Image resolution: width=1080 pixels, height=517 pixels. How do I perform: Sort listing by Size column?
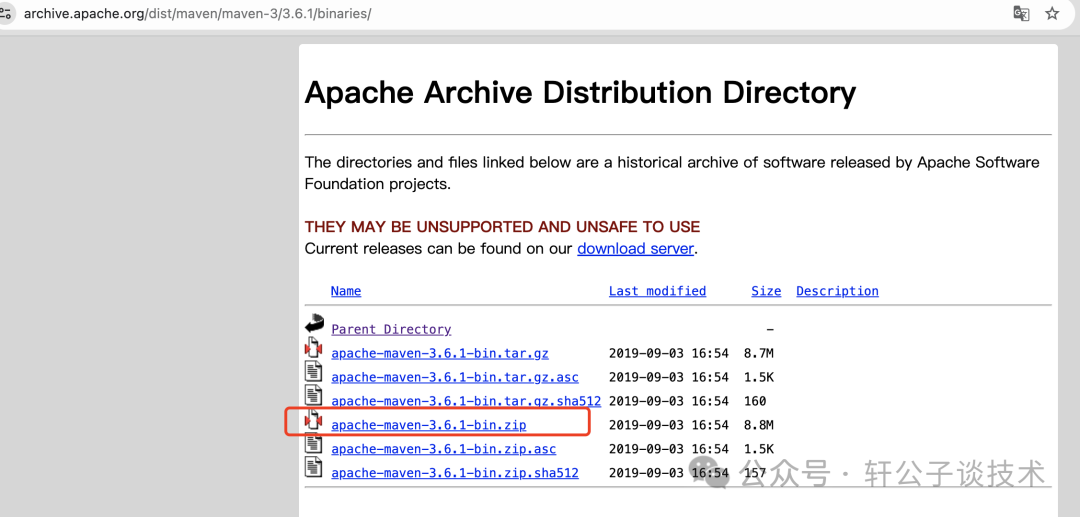tap(766, 291)
